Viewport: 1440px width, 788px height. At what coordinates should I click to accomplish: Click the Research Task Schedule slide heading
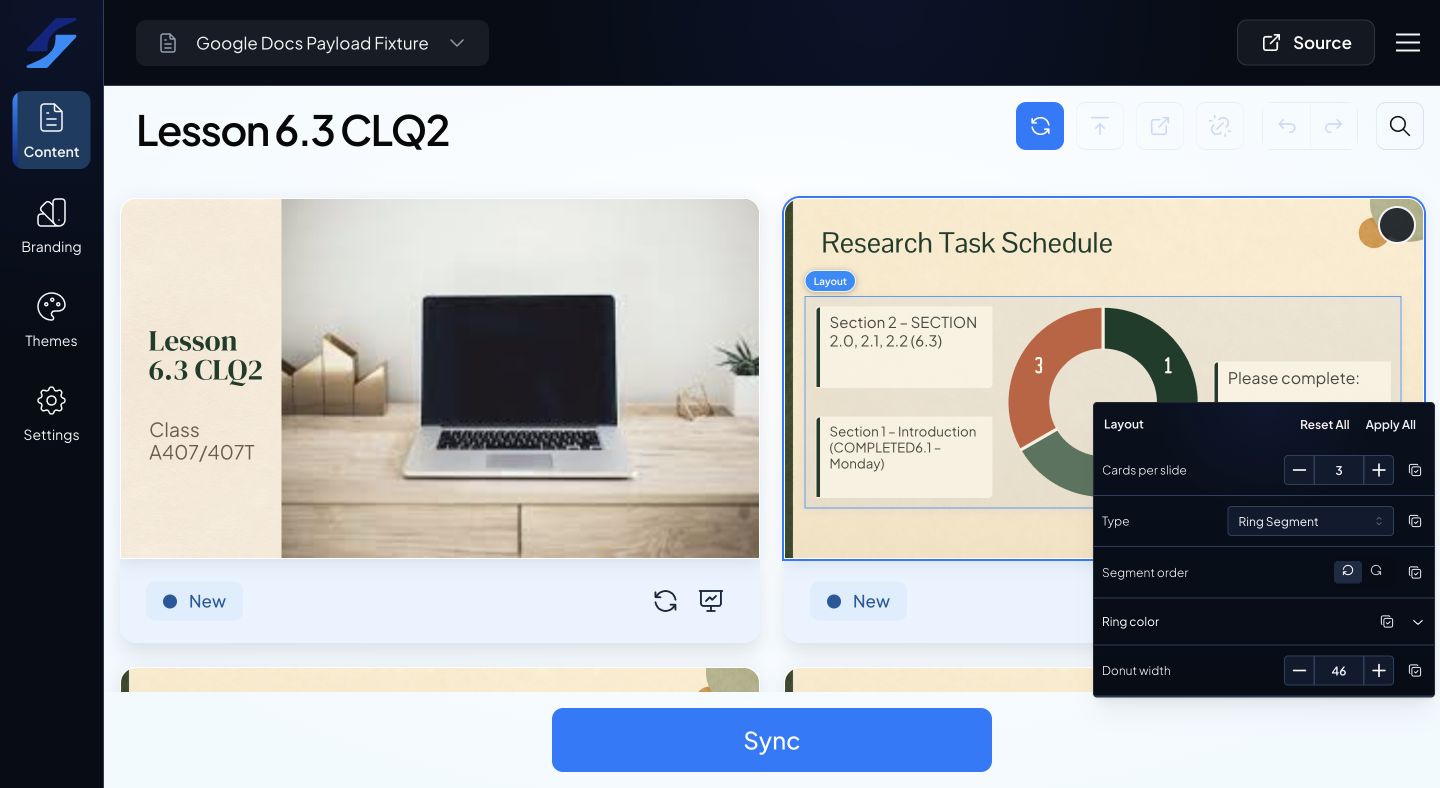coord(967,243)
